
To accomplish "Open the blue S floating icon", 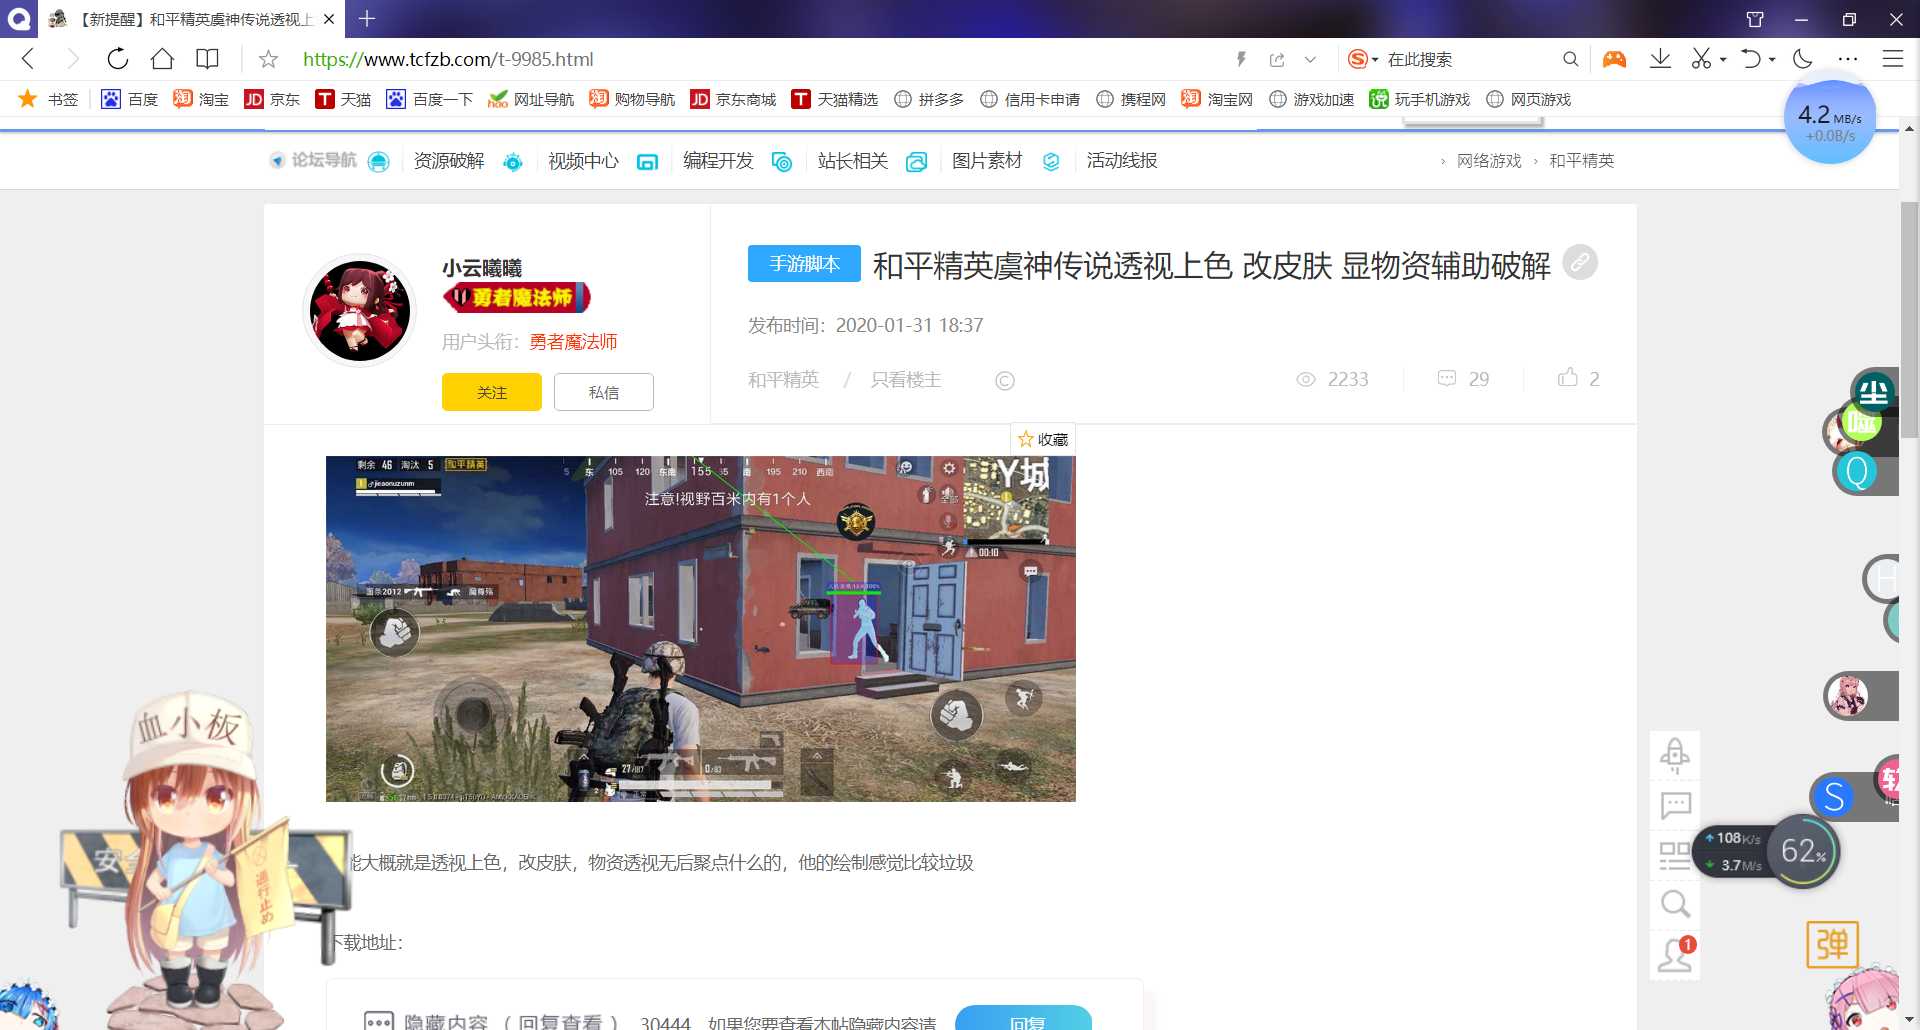I will 1833,797.
